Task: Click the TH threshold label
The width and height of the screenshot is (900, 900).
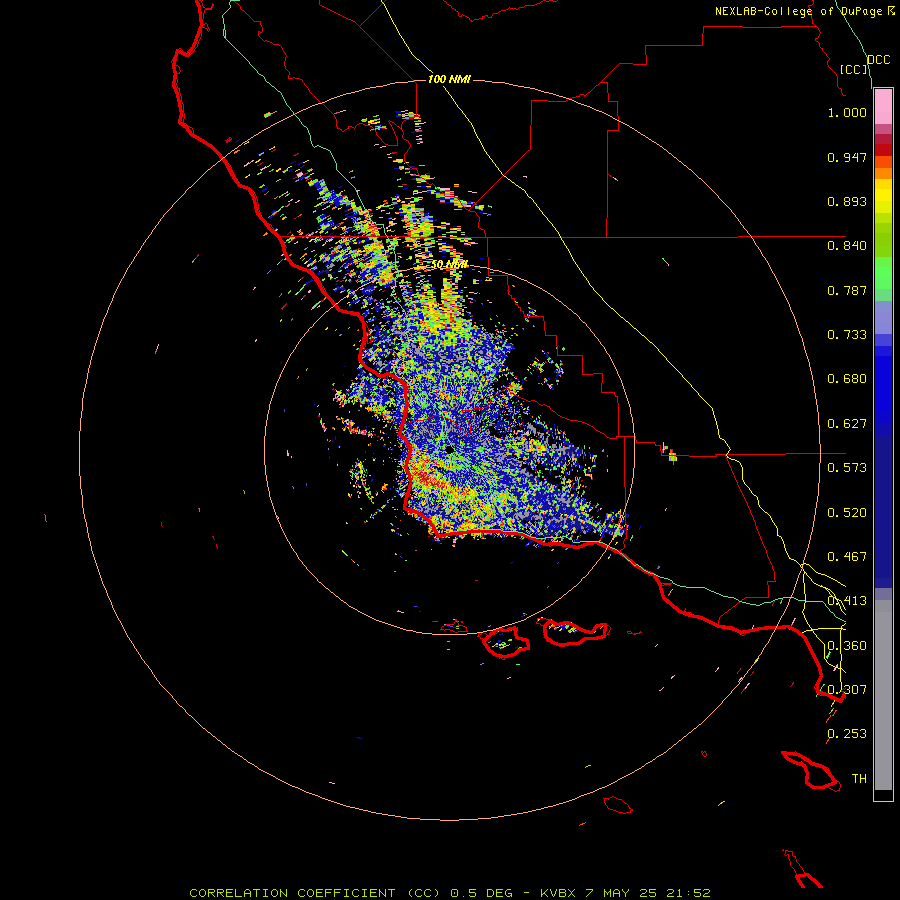Action: [x=859, y=779]
